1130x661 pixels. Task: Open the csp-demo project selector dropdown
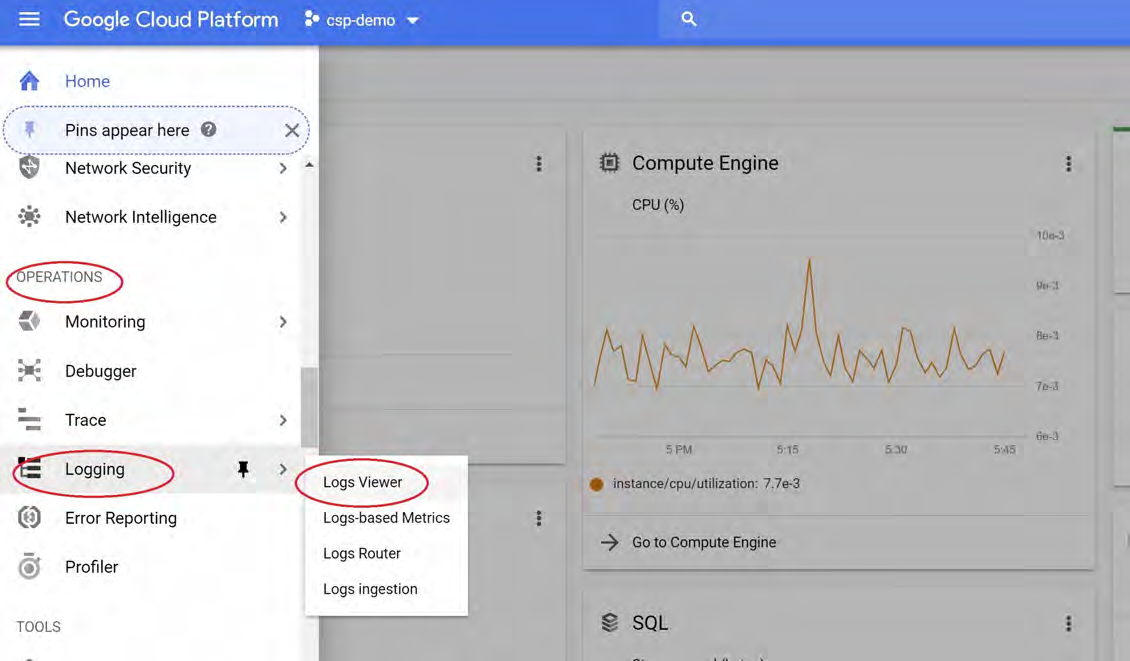(x=413, y=20)
